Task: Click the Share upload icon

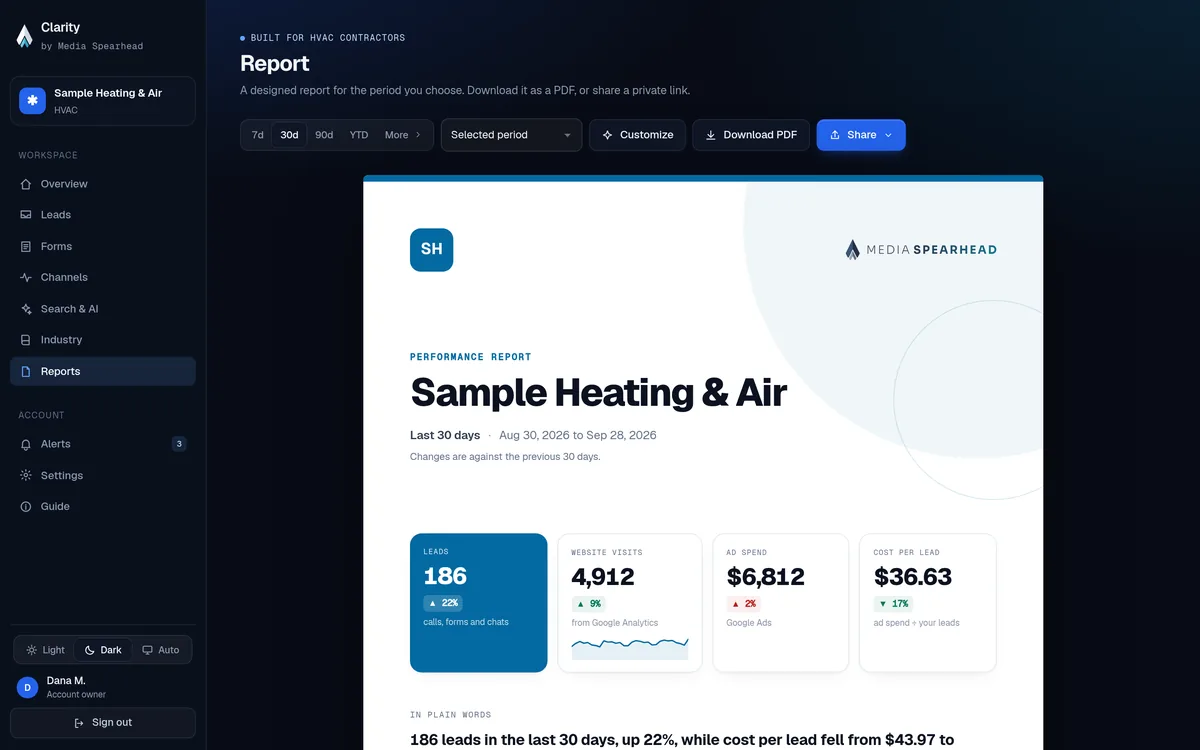Action: [835, 135]
